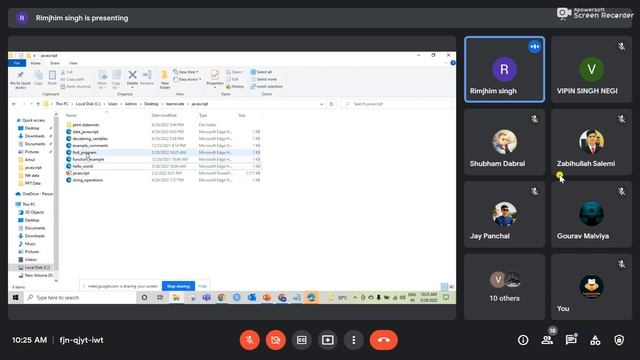Click Home tab in shared Explorer ribbon
Image resolution: width=640 pixels, height=360 pixels.
pyautogui.click(x=36, y=63)
